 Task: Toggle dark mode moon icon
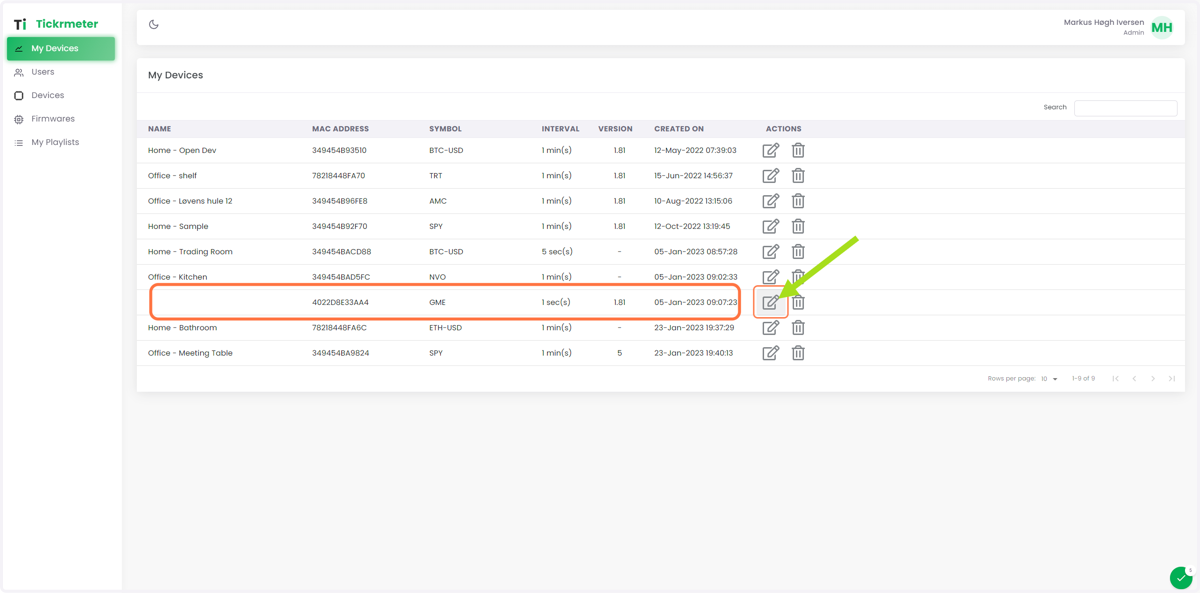point(154,25)
